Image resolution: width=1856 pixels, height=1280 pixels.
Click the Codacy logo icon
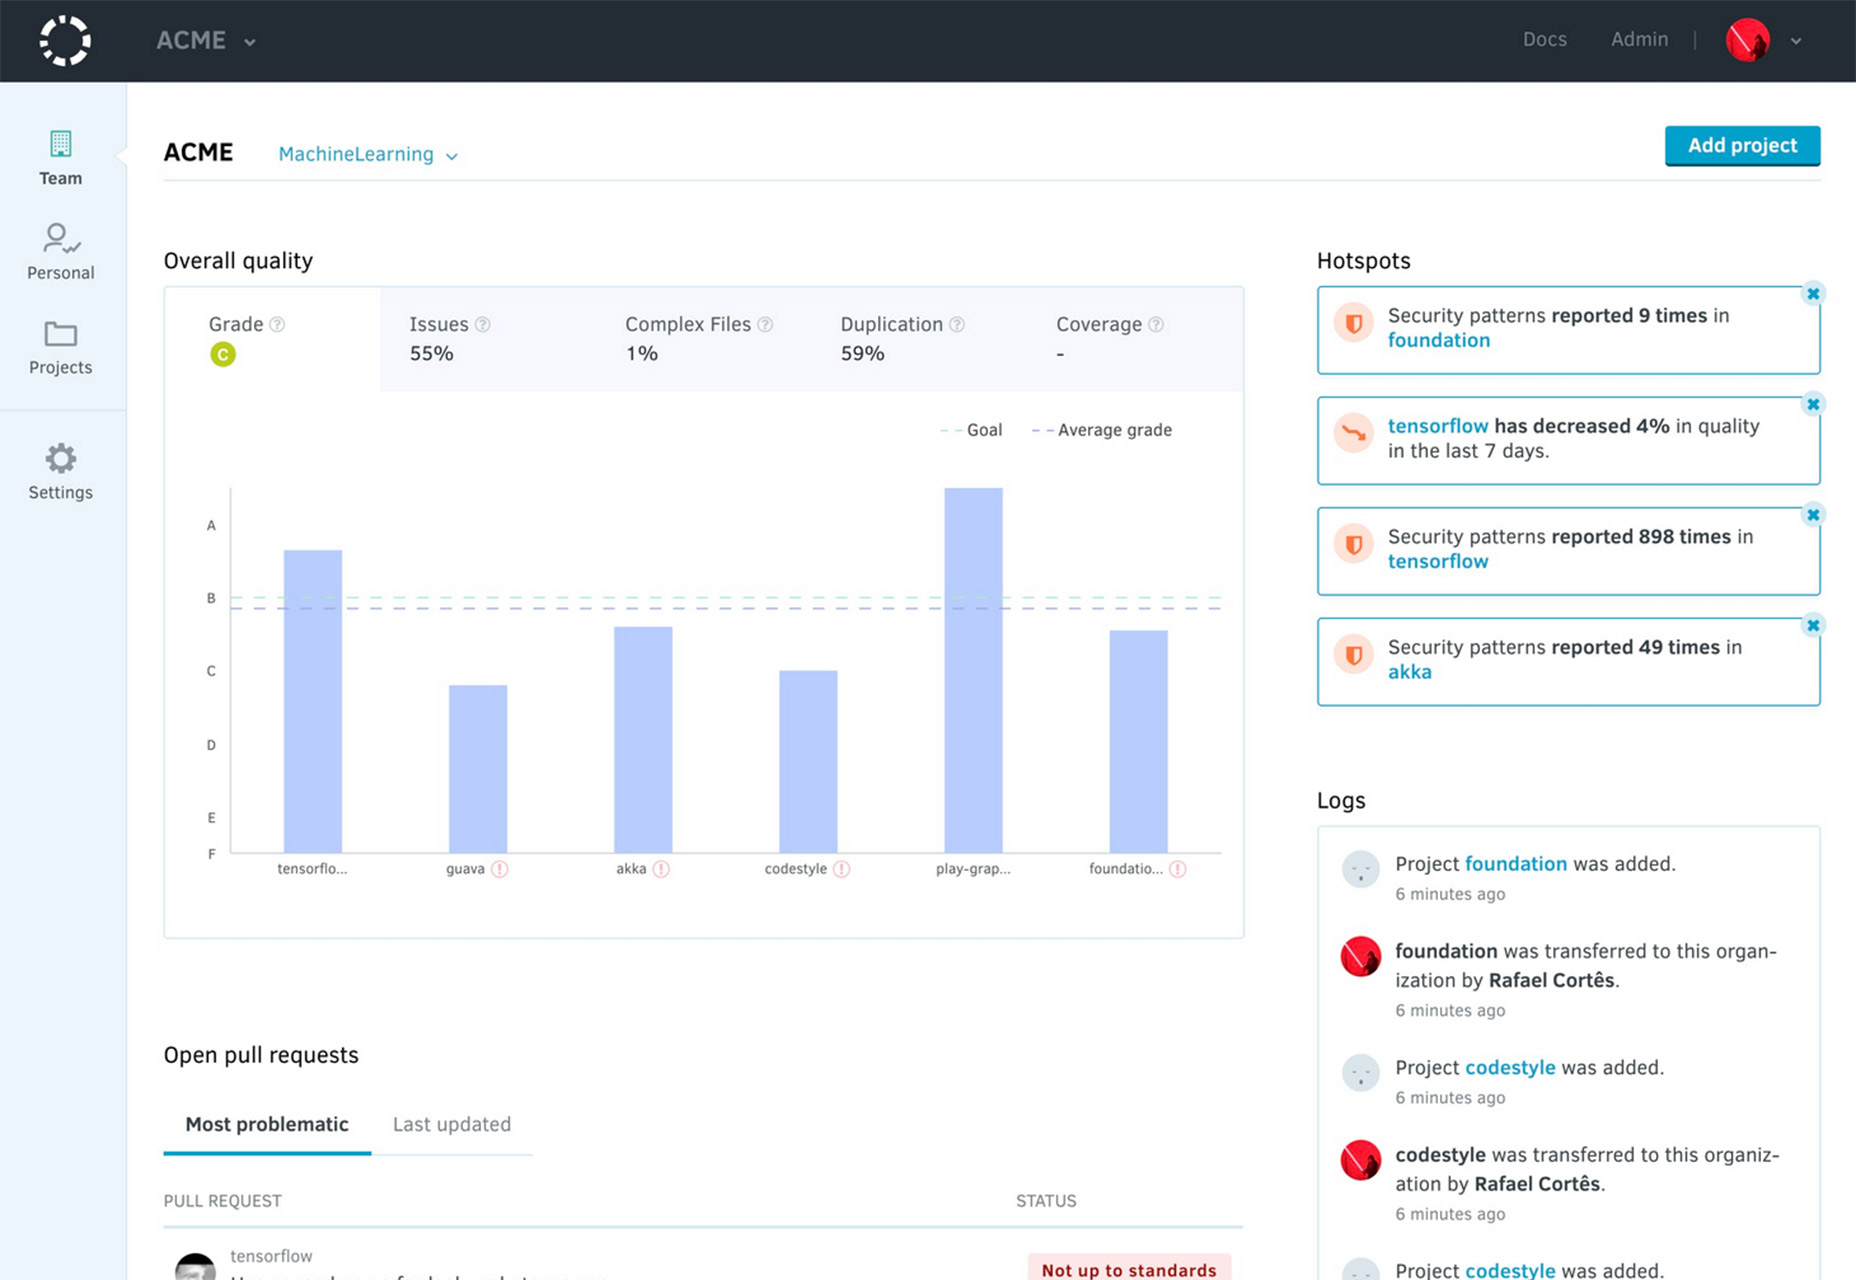pyautogui.click(x=65, y=41)
